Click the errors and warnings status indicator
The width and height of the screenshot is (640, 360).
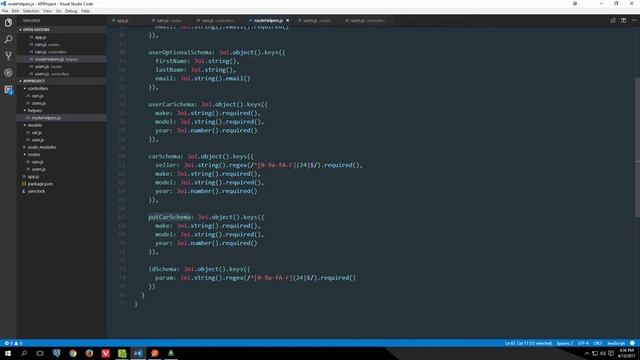click(x=13, y=343)
